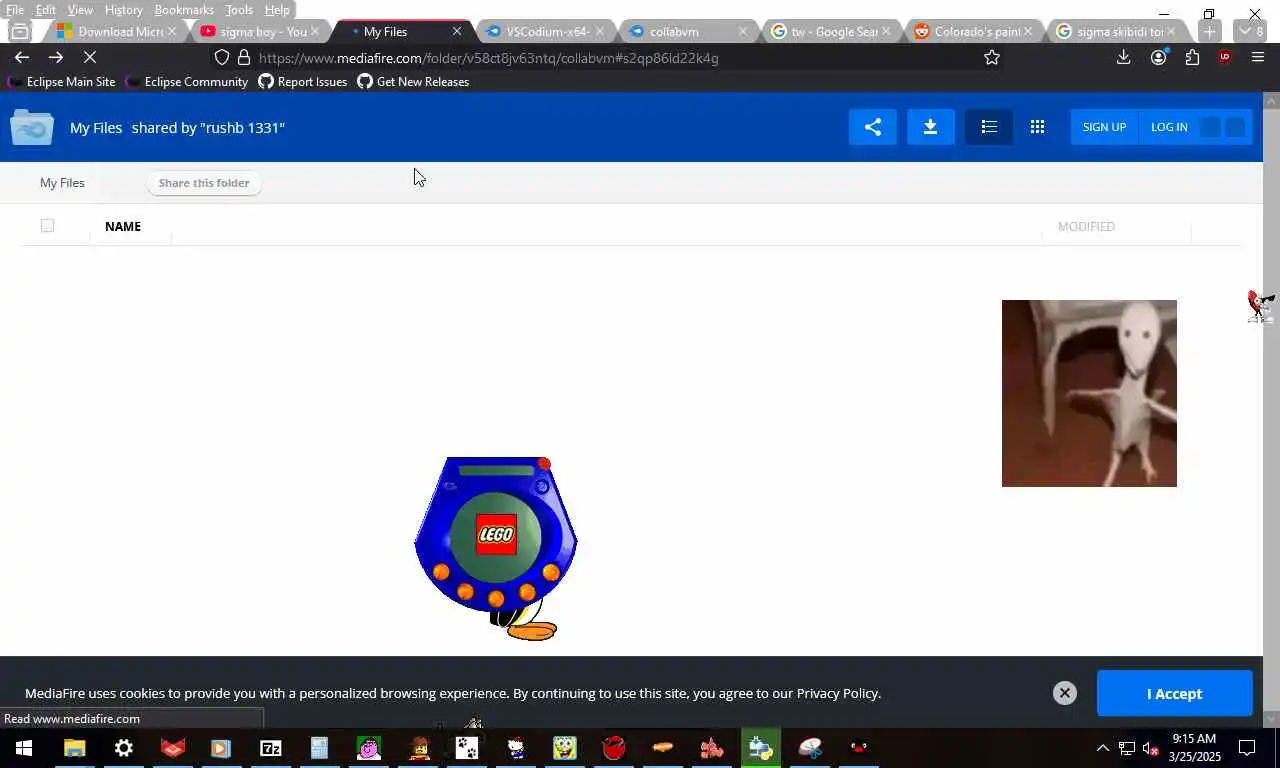
Task: Open the extensions puzzle icon
Action: pyautogui.click(x=1192, y=58)
